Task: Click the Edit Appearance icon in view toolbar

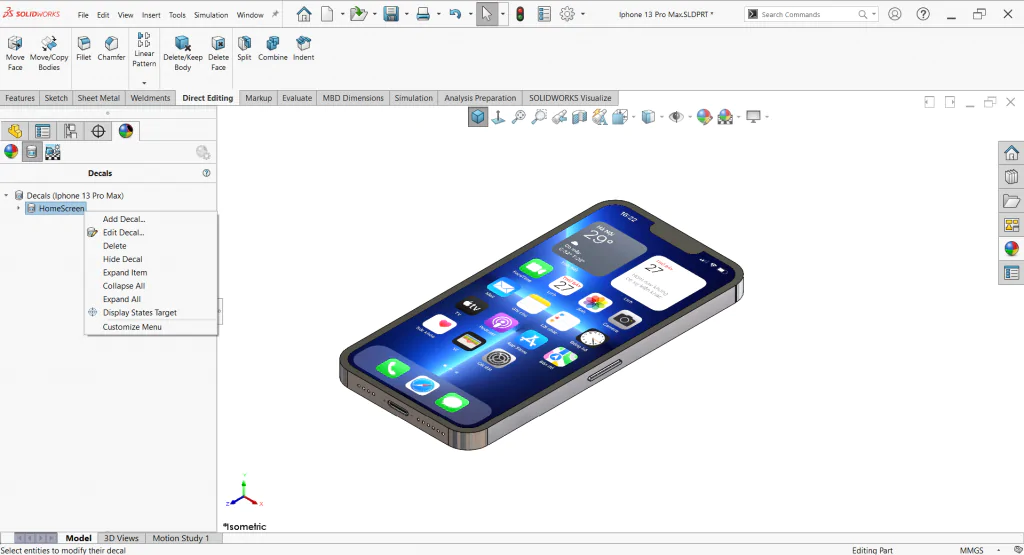Action: click(x=704, y=117)
